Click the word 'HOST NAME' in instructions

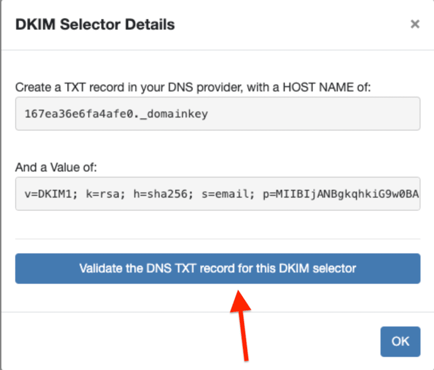click(x=318, y=87)
